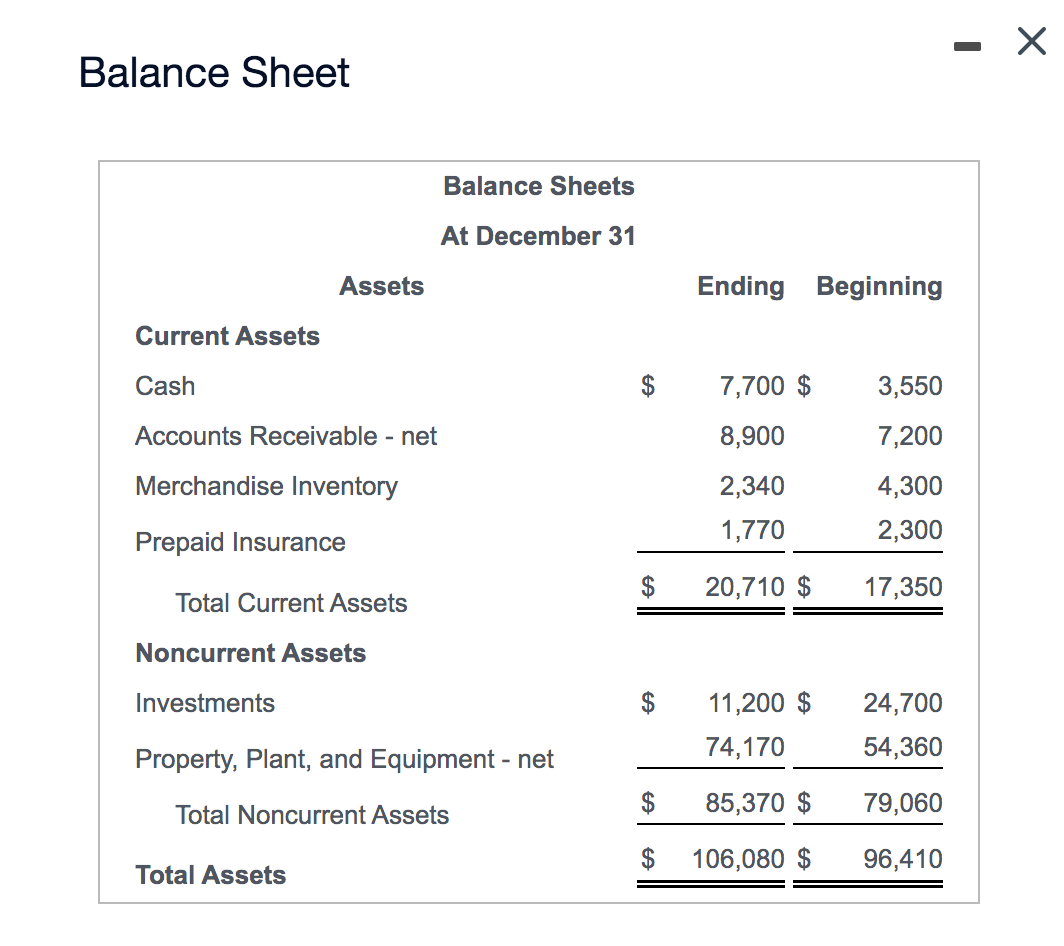1064x946 pixels.
Task: Select beginning Investments value 24,700
Action: point(903,703)
